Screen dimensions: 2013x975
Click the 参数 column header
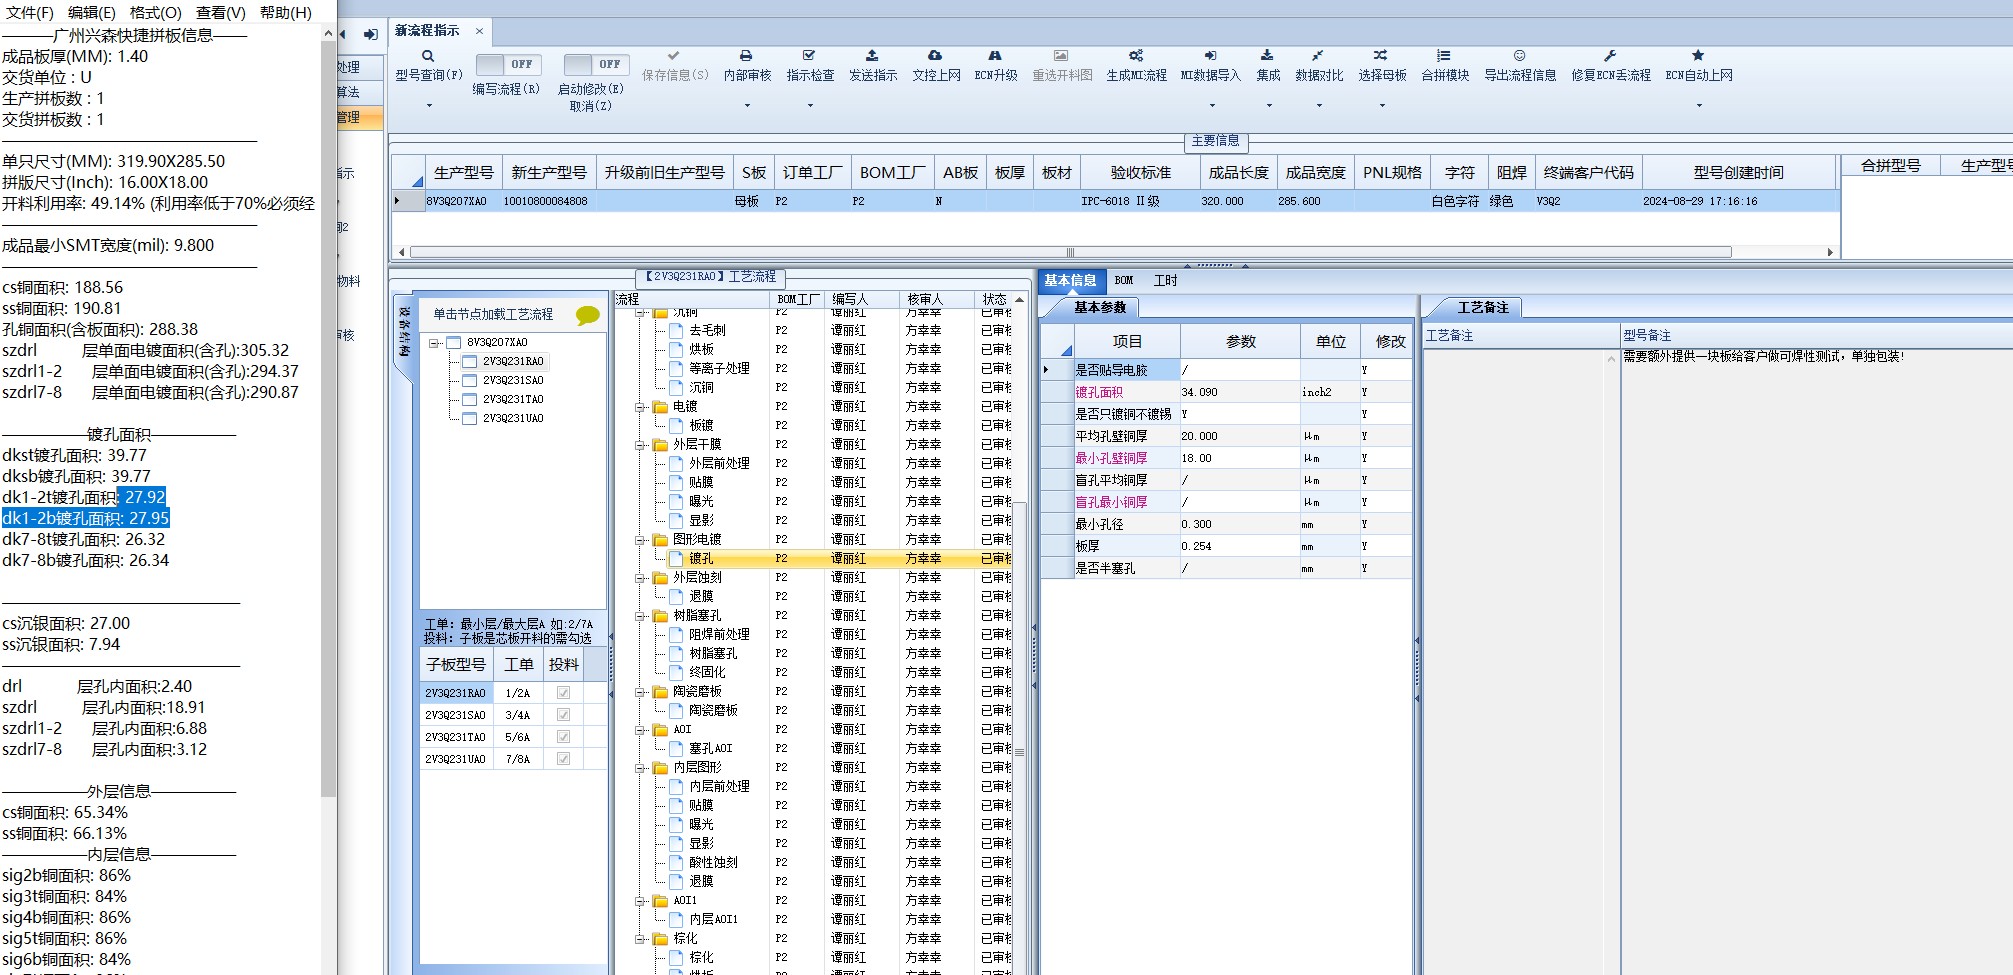(x=1240, y=342)
